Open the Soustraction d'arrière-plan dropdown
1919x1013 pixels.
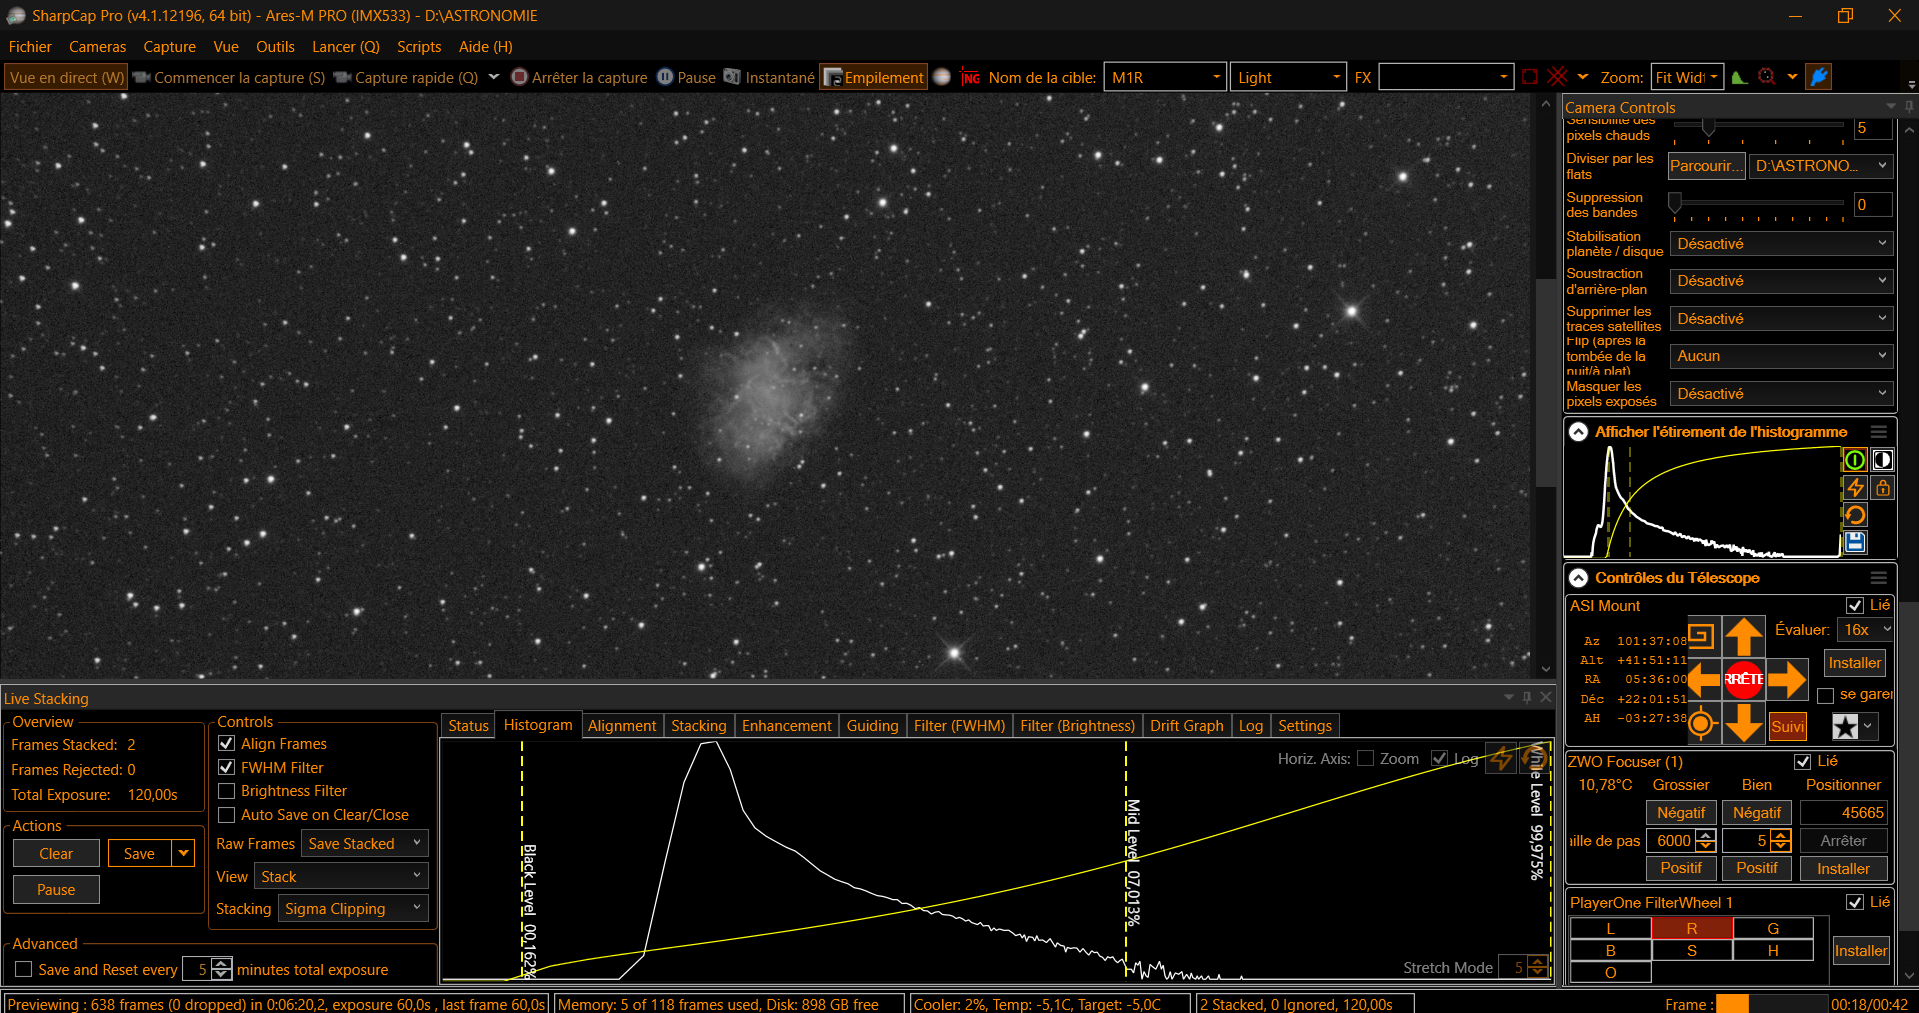1781,281
